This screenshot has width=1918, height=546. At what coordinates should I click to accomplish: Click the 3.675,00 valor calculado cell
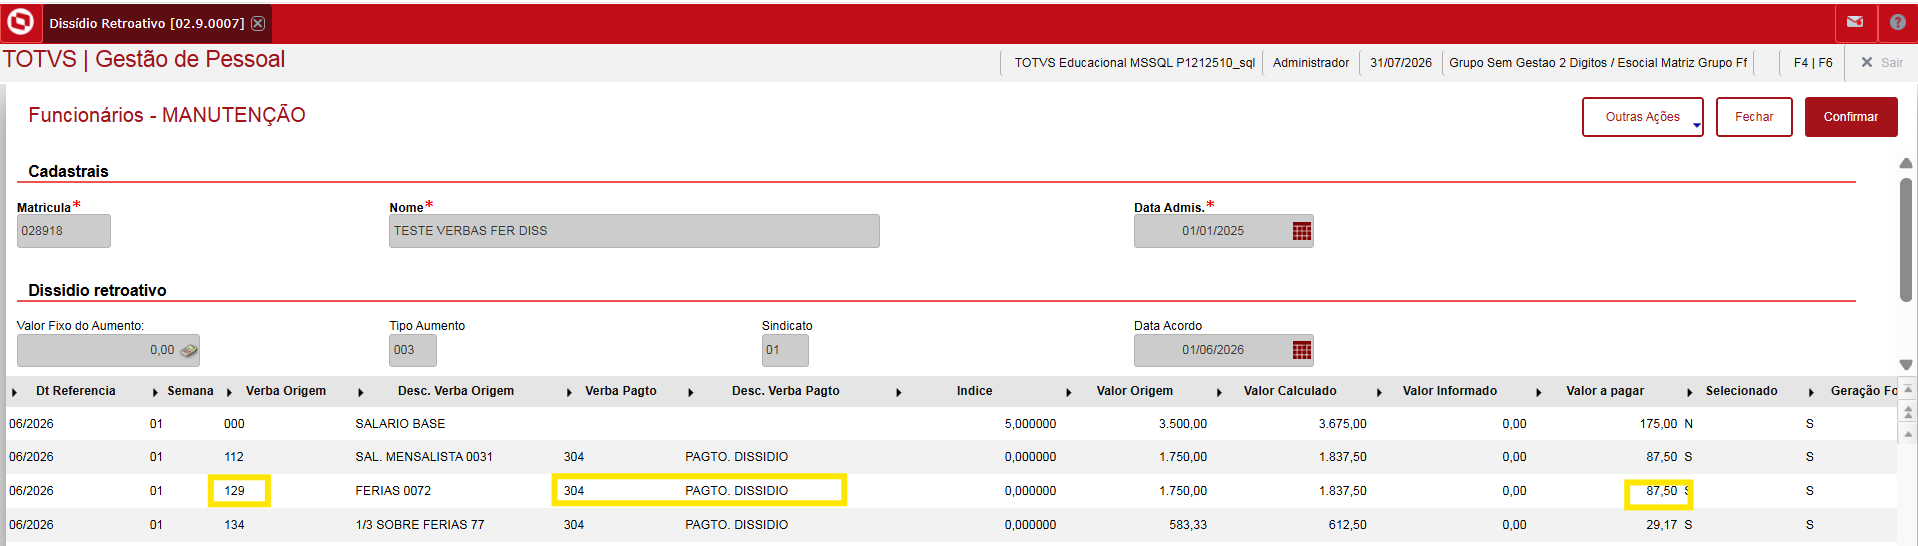click(1342, 424)
